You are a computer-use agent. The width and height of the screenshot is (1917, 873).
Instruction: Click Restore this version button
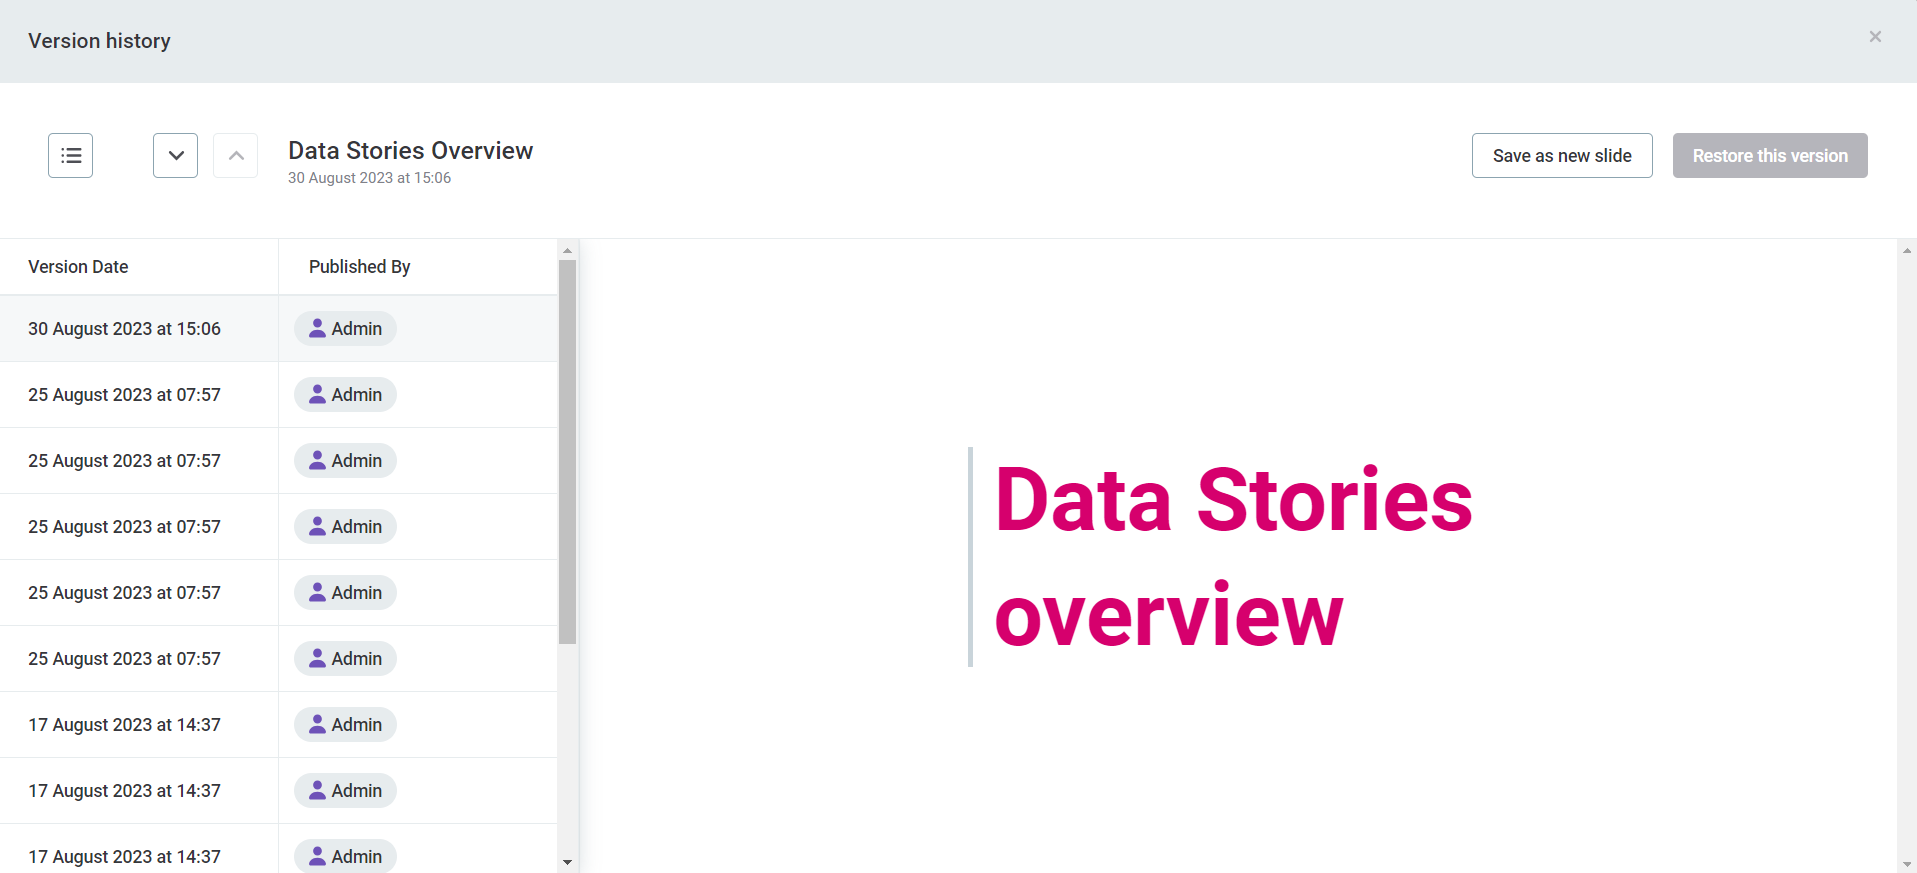[1769, 156]
